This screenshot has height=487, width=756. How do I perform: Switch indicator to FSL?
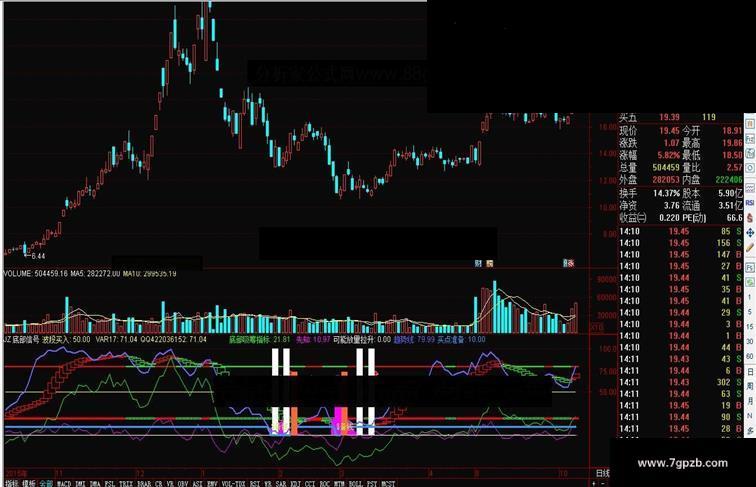point(110,483)
